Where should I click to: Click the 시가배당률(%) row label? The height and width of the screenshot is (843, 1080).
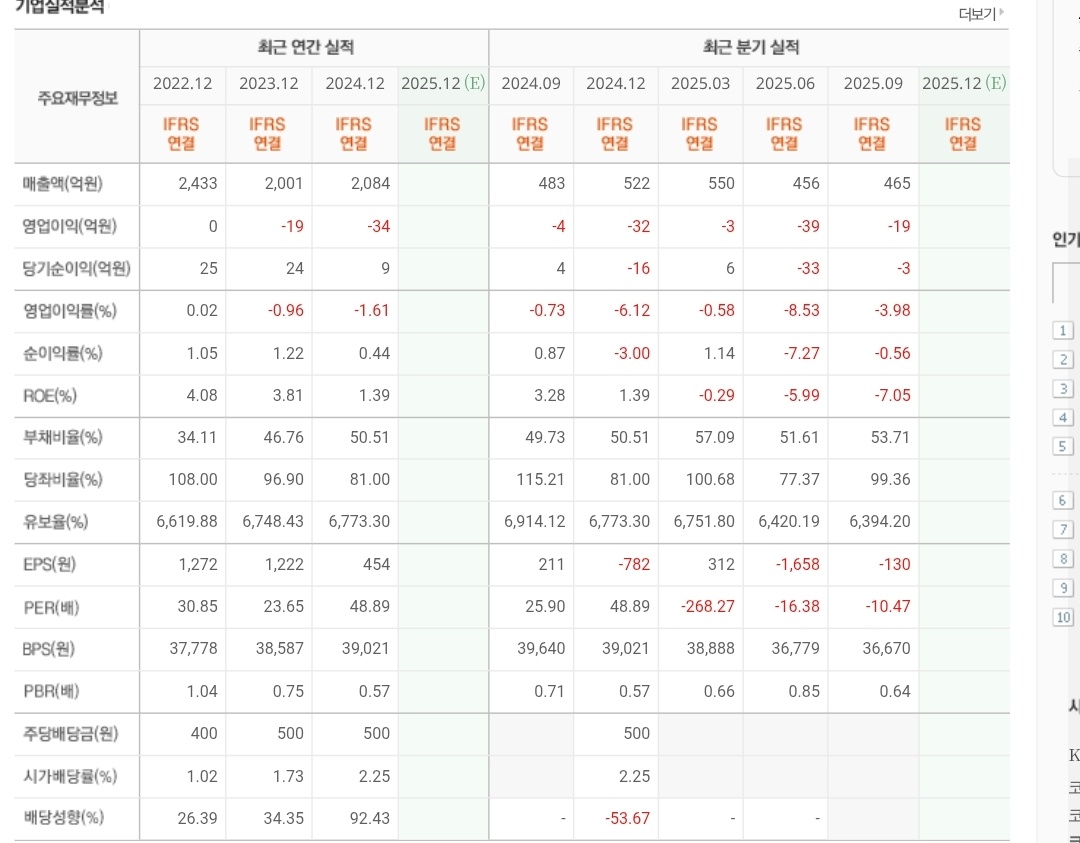point(69,776)
